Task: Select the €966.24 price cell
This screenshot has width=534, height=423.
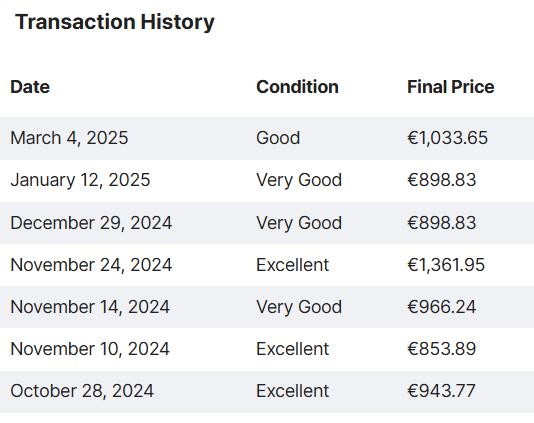Action: coord(441,307)
